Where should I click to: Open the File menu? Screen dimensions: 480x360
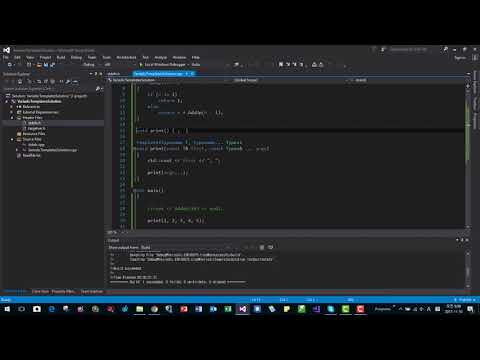tap(6, 57)
